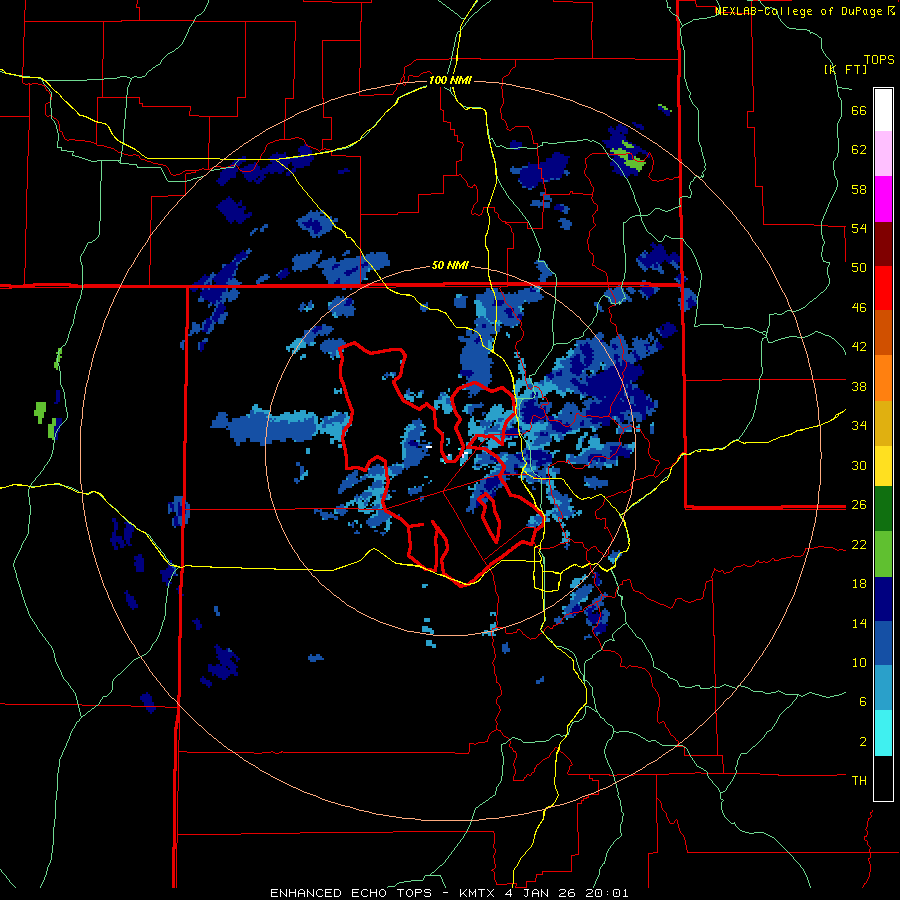Click the TH threshold legend label
Screen dimensions: 900x900
pos(859,781)
